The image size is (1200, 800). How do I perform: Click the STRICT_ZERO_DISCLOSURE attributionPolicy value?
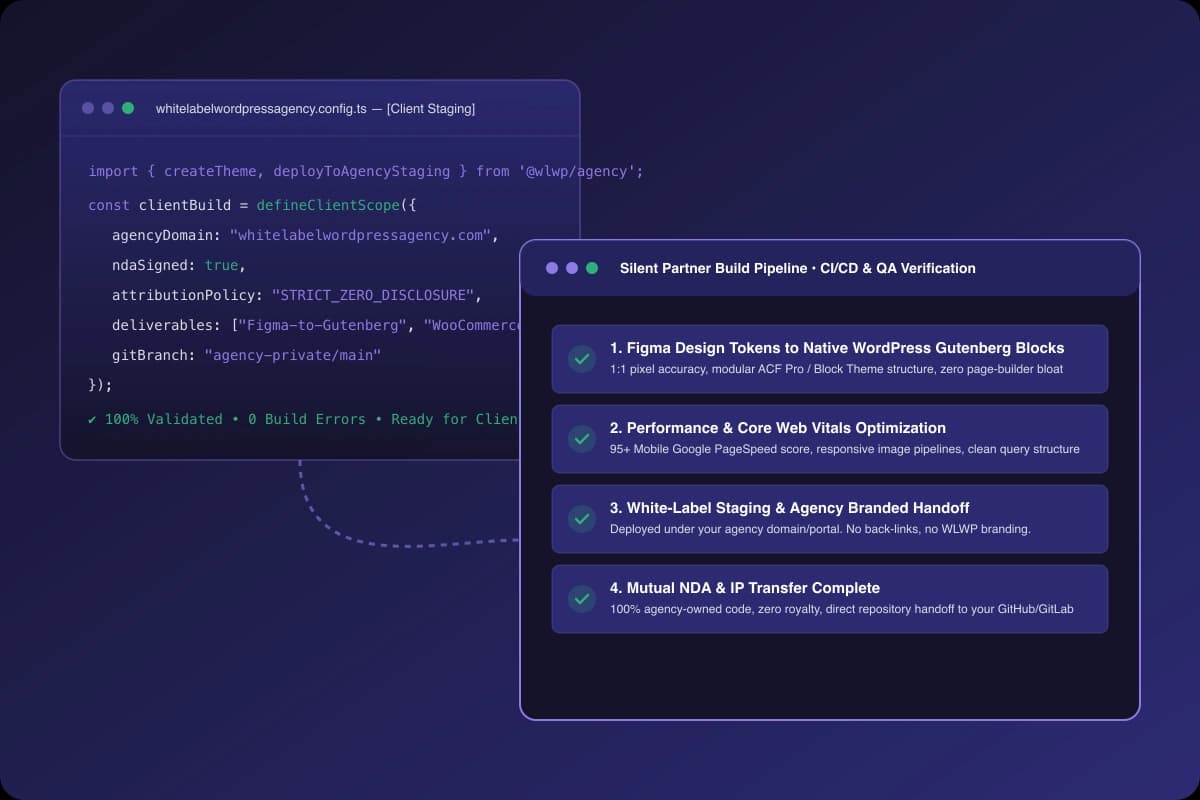click(x=374, y=296)
